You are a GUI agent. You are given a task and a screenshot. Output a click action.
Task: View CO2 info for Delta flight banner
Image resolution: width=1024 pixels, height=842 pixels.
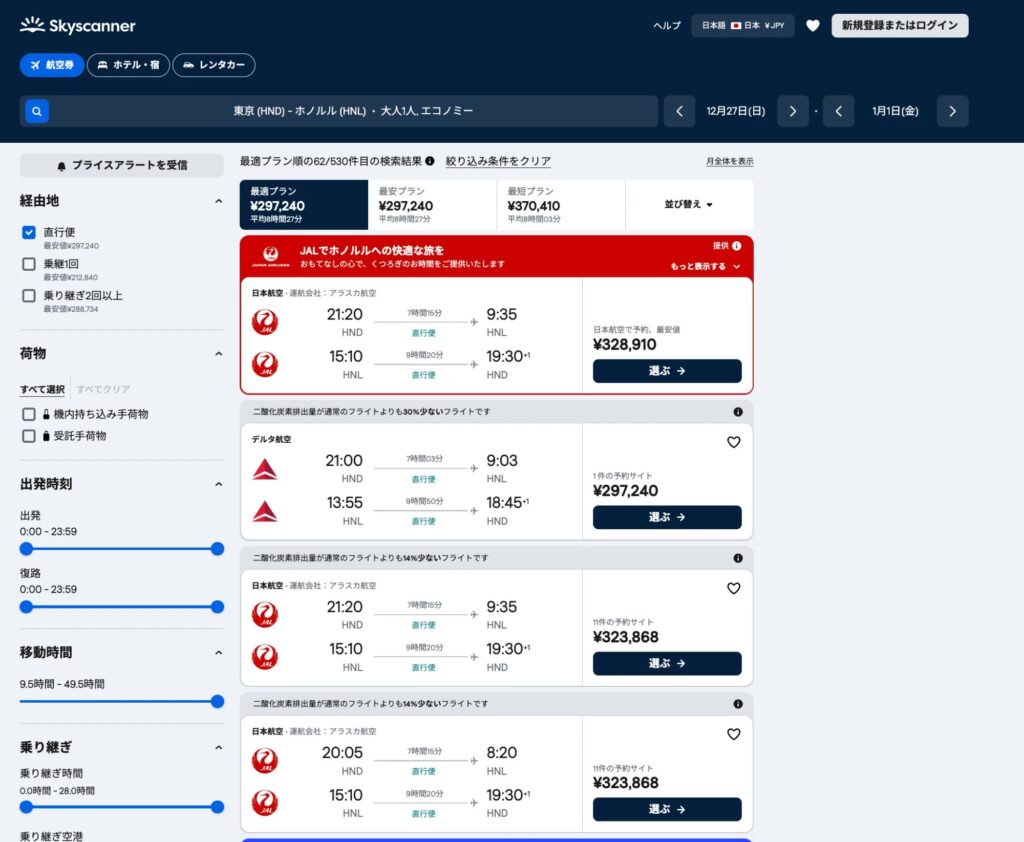point(738,412)
